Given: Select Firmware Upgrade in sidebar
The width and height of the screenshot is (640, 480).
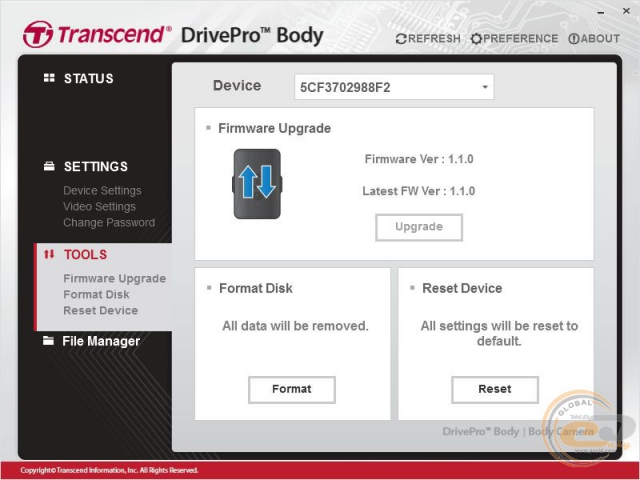Looking at the screenshot, I should pyautogui.click(x=115, y=278).
